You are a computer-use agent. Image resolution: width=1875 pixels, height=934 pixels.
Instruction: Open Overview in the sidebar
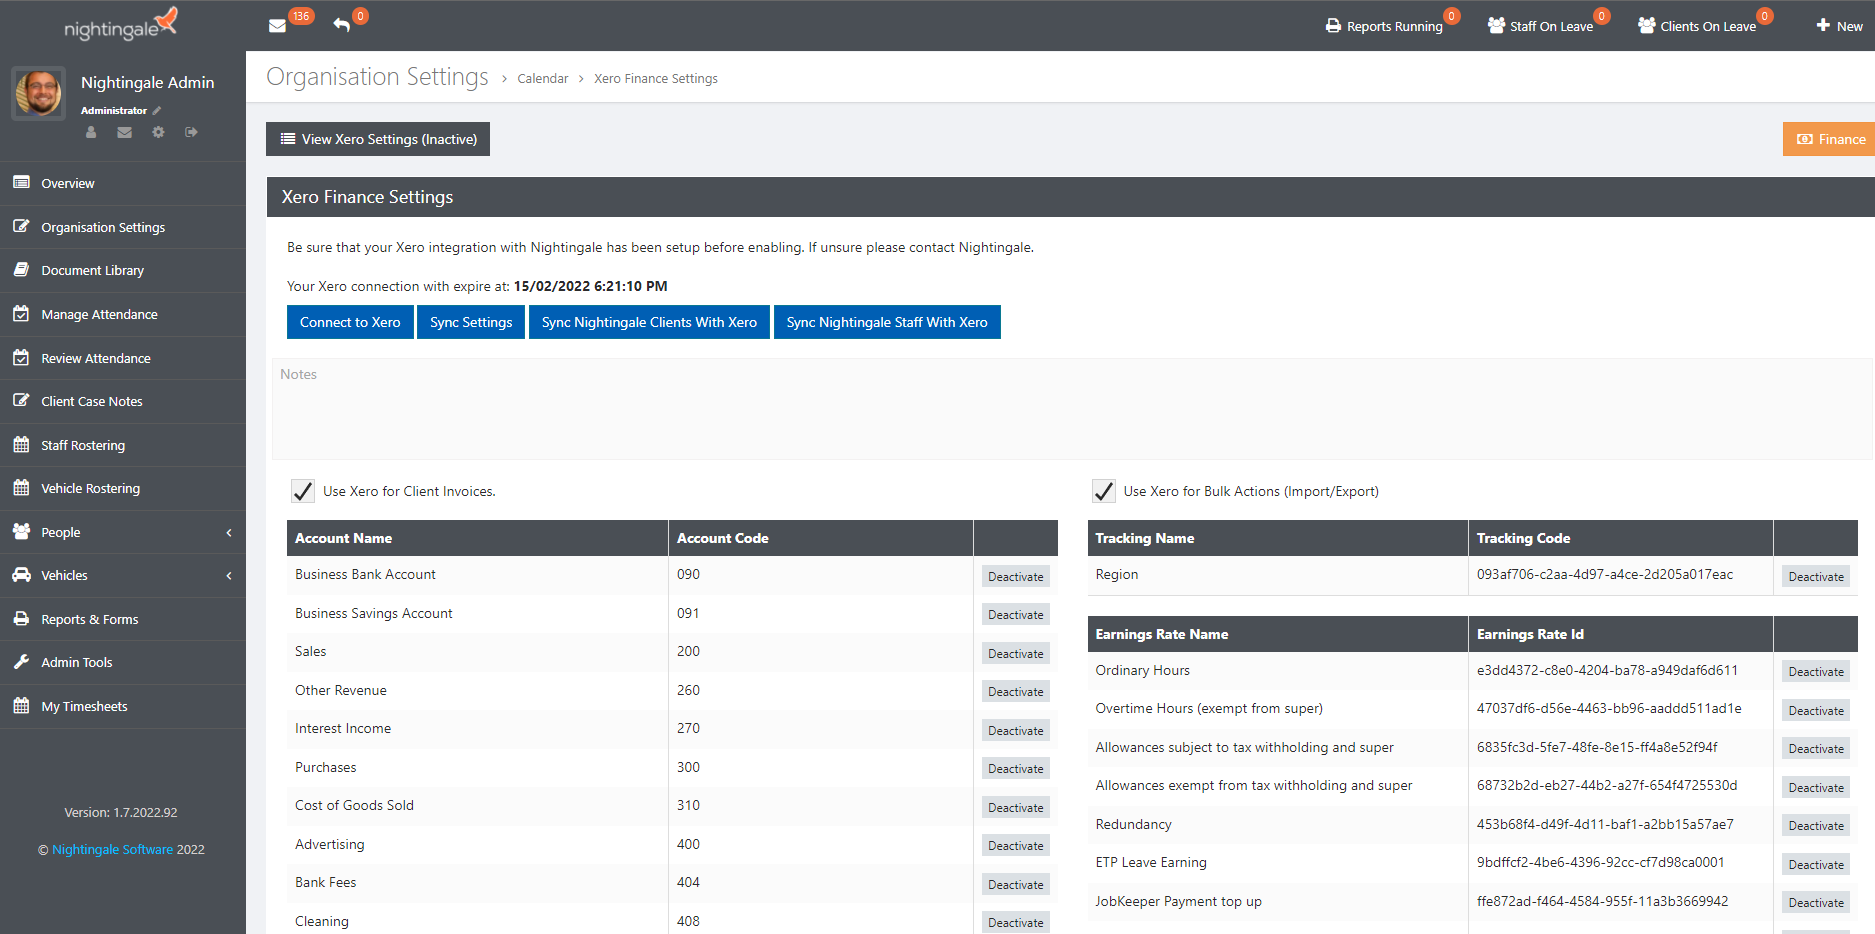(123, 183)
